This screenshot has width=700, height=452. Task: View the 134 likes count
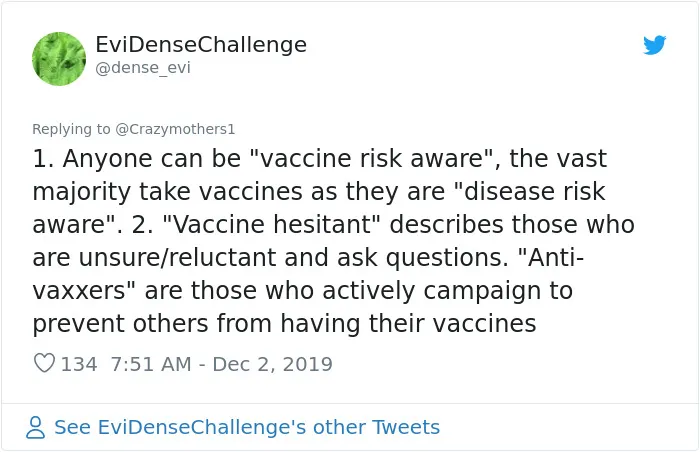(79, 364)
